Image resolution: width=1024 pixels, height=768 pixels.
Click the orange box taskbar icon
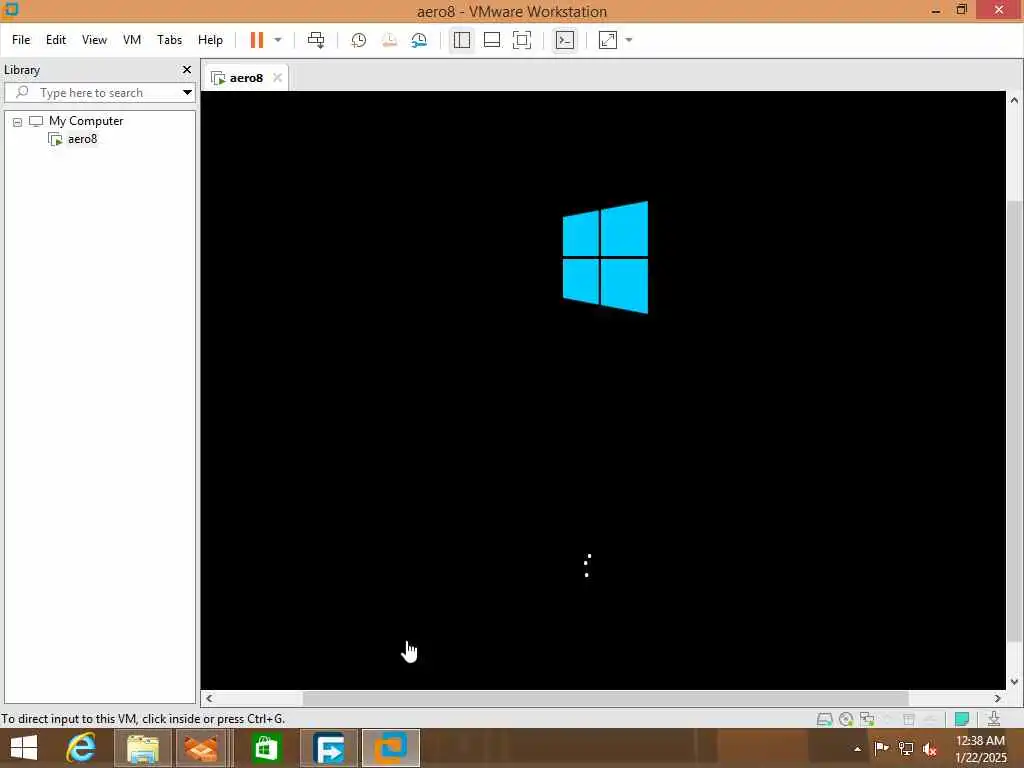pos(201,748)
